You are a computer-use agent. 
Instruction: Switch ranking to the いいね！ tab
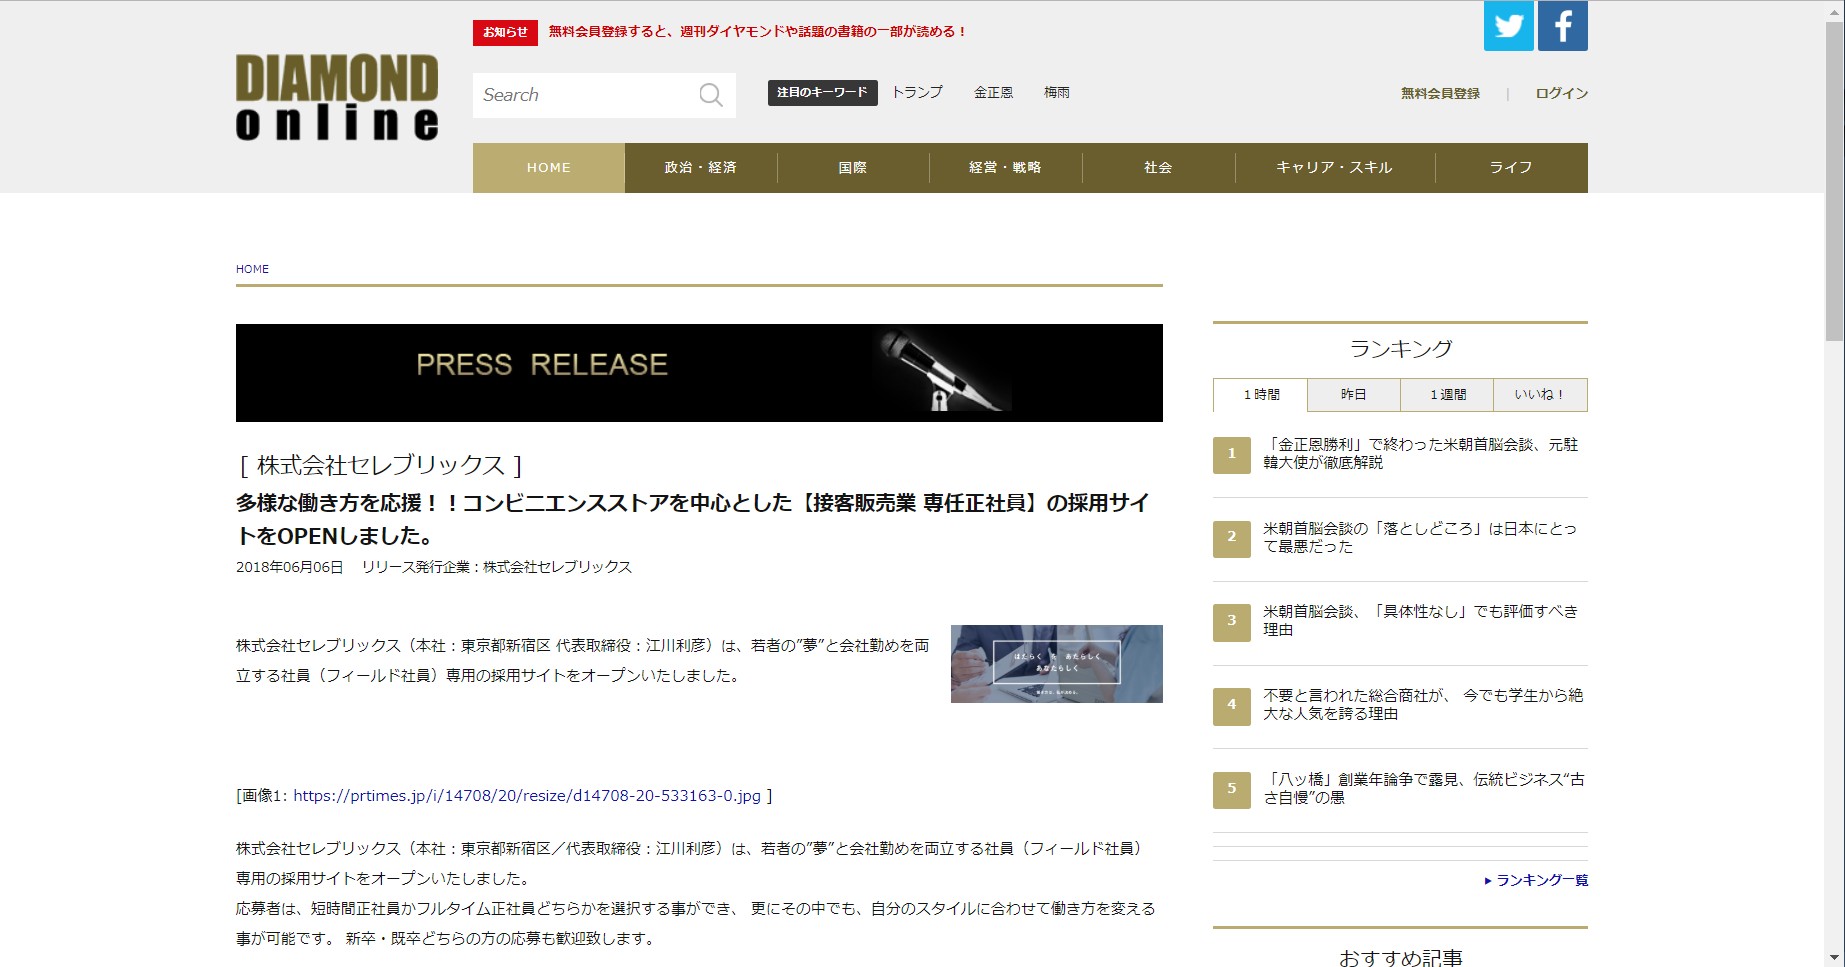[x=1540, y=395]
